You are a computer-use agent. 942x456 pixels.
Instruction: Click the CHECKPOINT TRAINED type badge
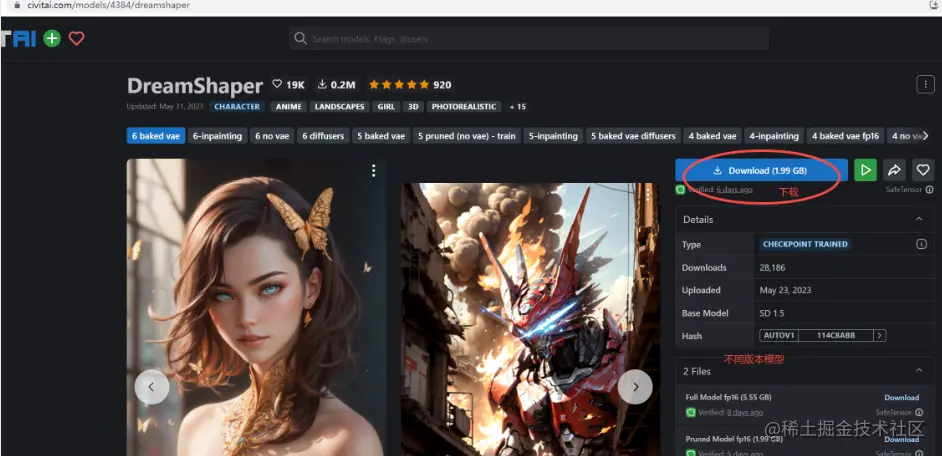pyautogui.click(x=805, y=244)
